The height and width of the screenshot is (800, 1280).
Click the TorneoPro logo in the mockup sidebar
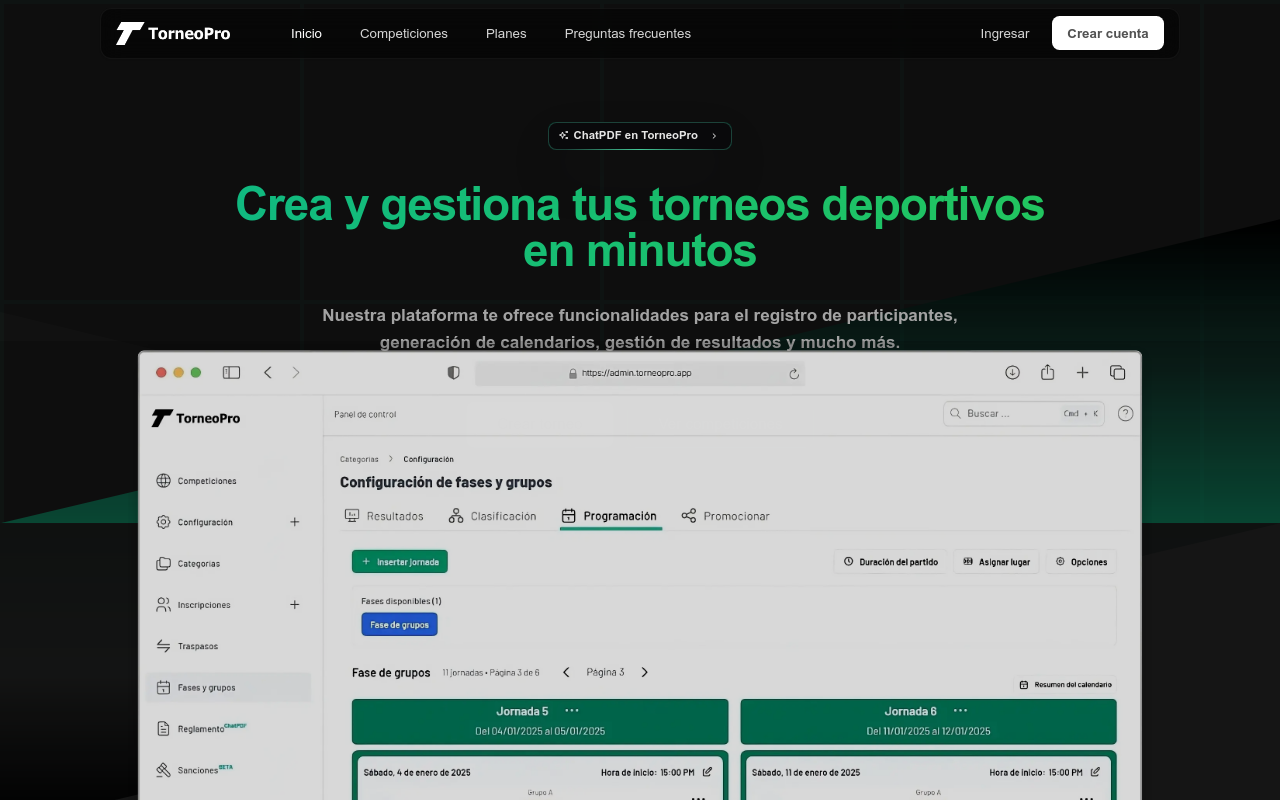(196, 418)
